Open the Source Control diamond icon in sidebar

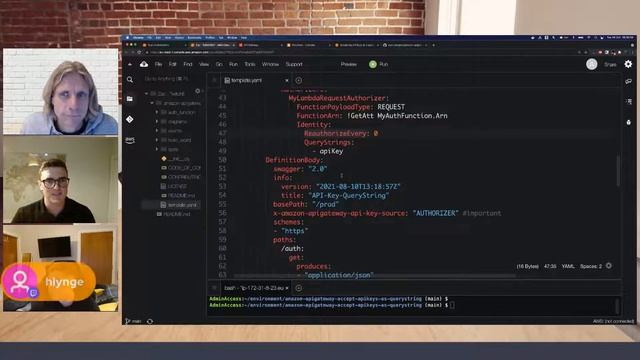pyautogui.click(x=130, y=119)
